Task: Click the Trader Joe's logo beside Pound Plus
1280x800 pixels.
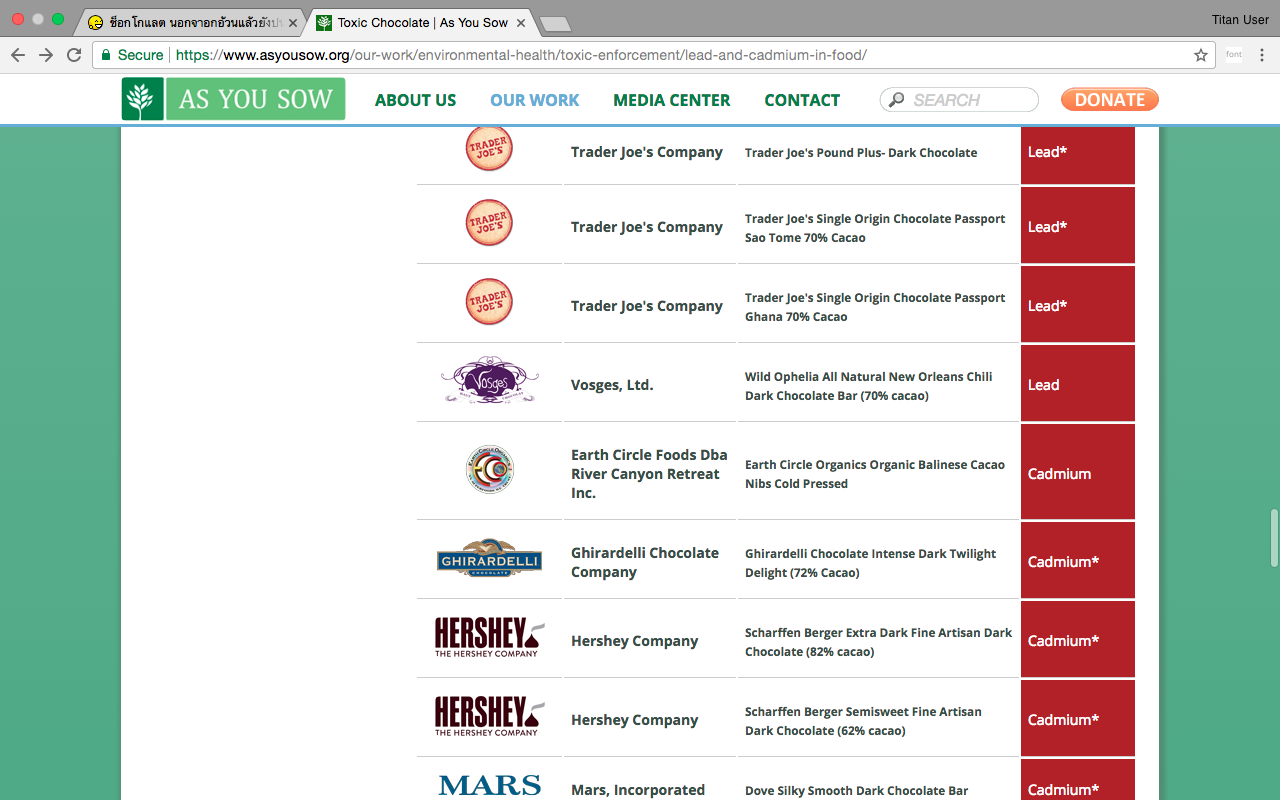Action: click(489, 149)
